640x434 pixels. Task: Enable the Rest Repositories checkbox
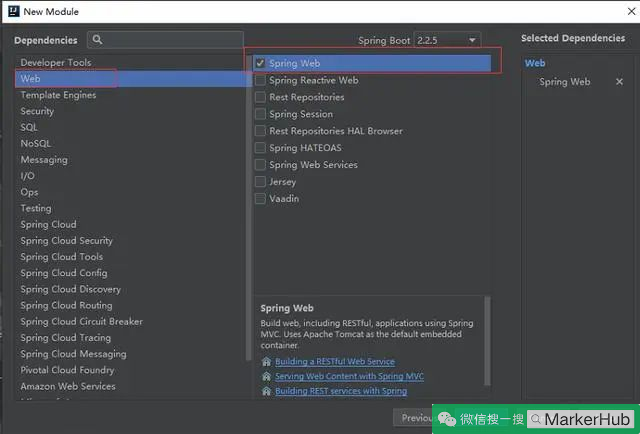click(x=260, y=97)
